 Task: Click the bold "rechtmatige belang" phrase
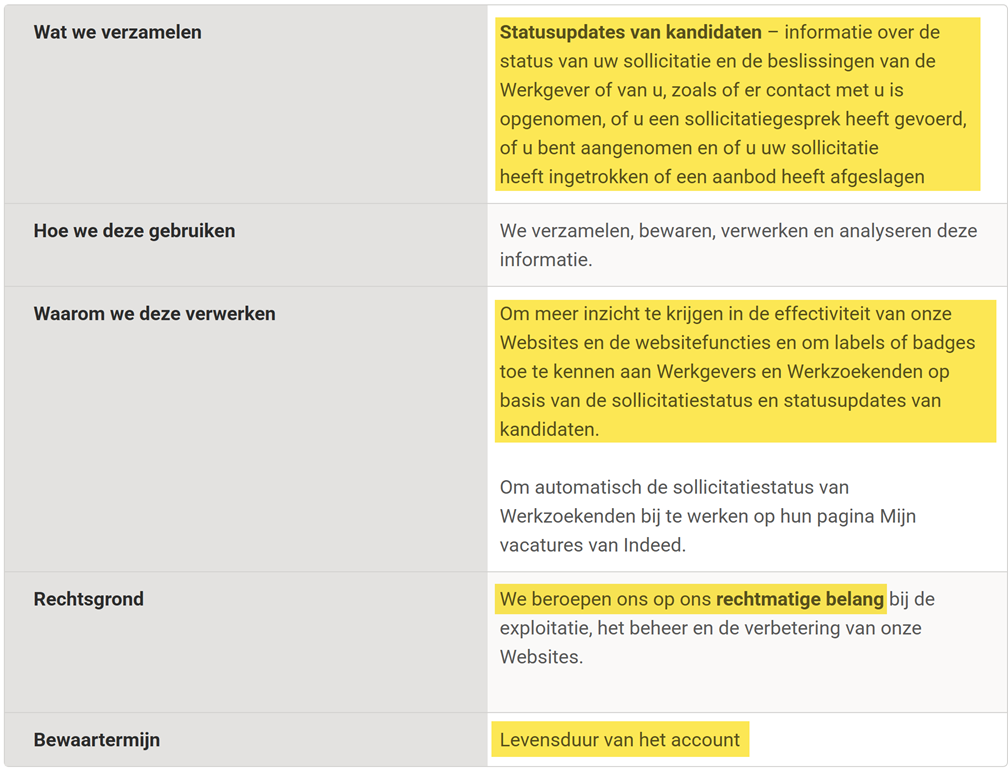(x=799, y=599)
